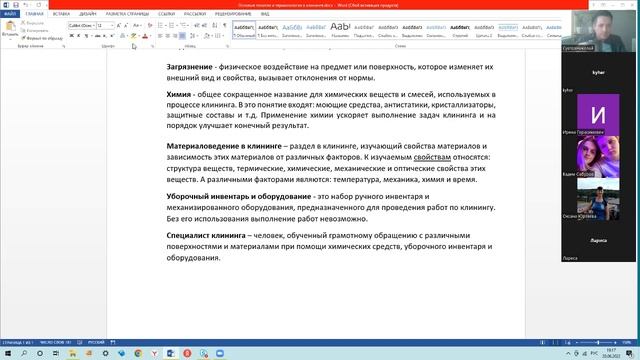Click Cut (Вырезать) in clipboard group
The image size is (640, 360).
[x=32, y=23]
